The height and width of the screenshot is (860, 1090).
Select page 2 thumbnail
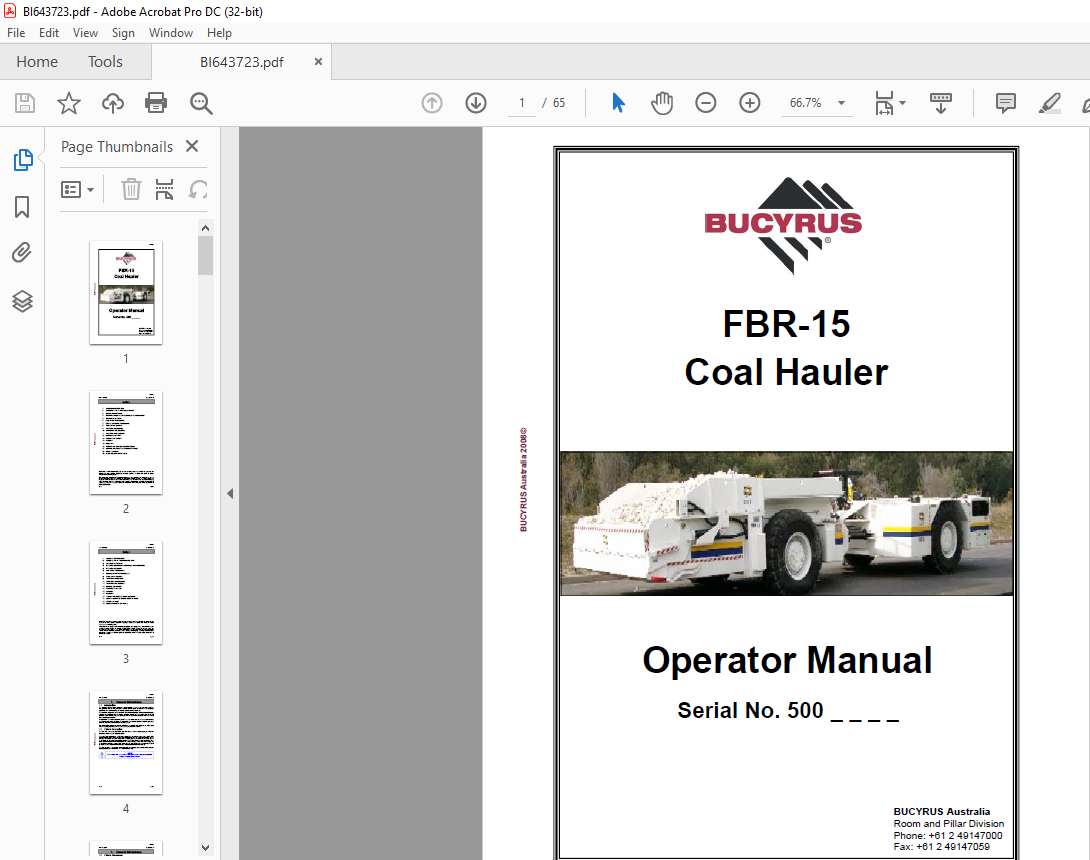pos(126,443)
